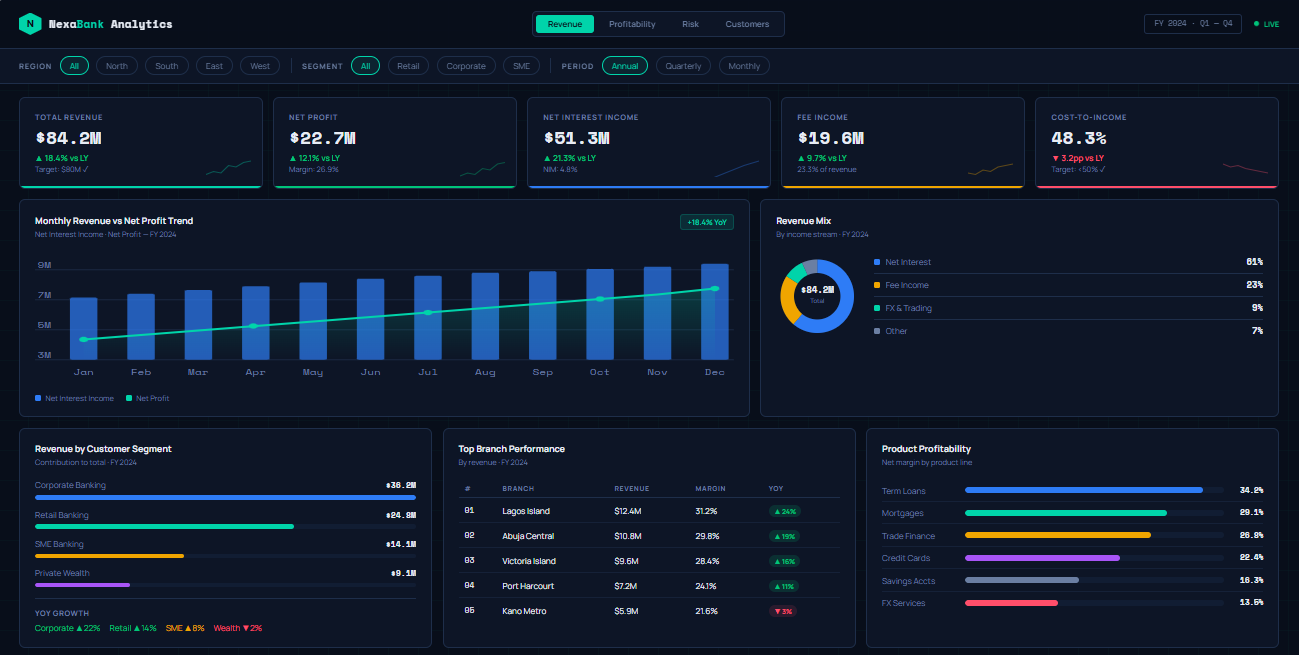Click the Branch column header
Image resolution: width=1299 pixels, height=655 pixels.
(518, 489)
